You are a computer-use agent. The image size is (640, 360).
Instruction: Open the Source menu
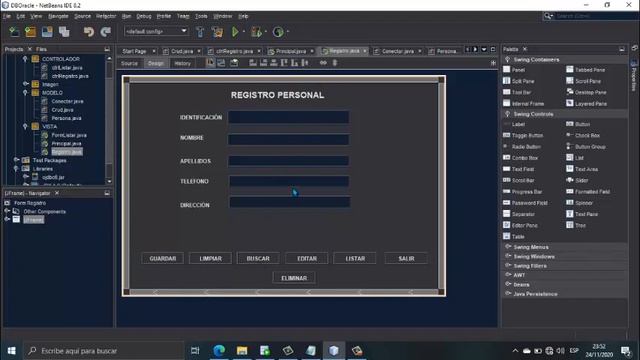(x=82, y=16)
